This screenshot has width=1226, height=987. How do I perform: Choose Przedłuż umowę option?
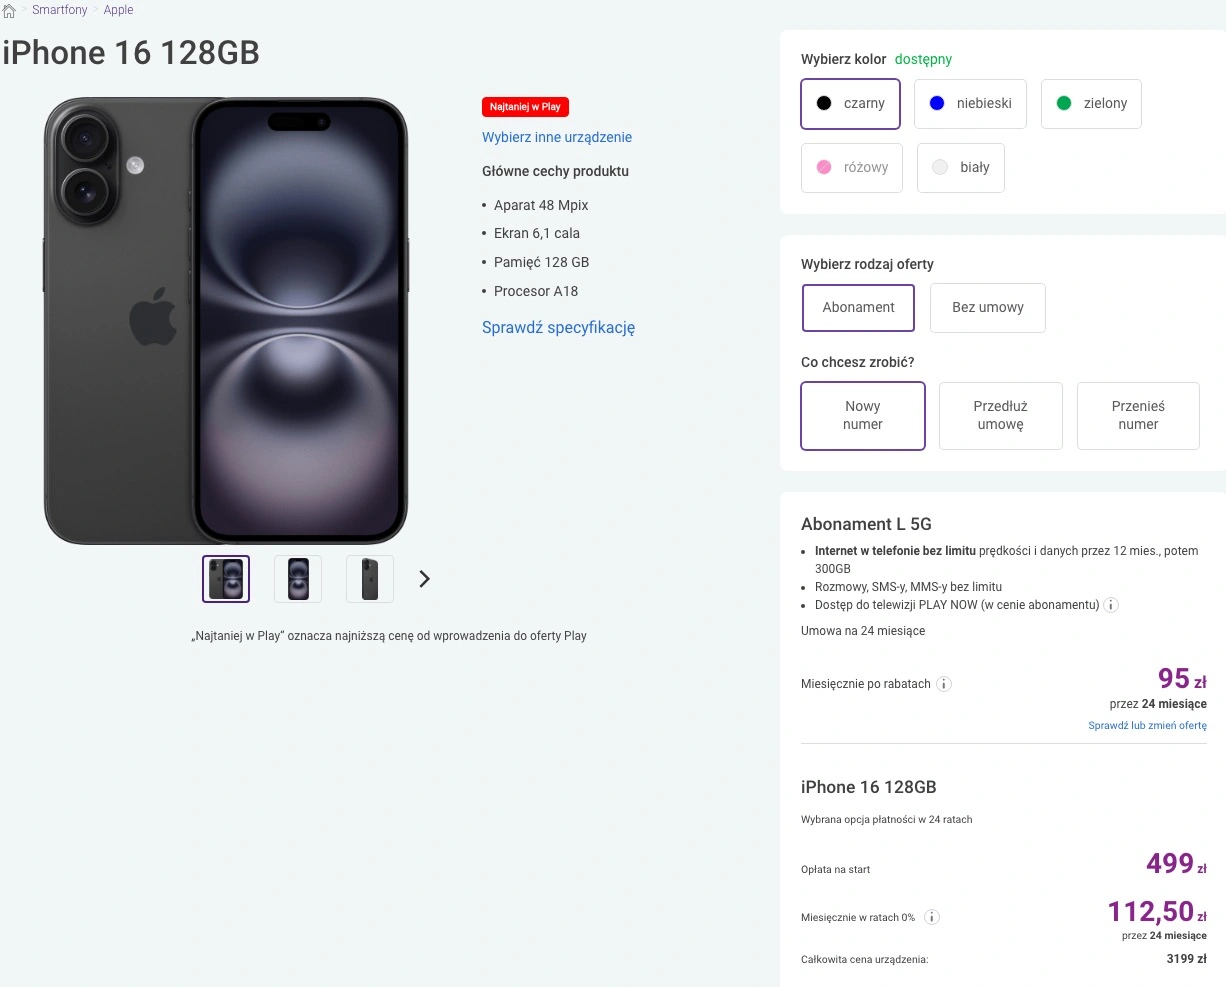coord(1001,416)
